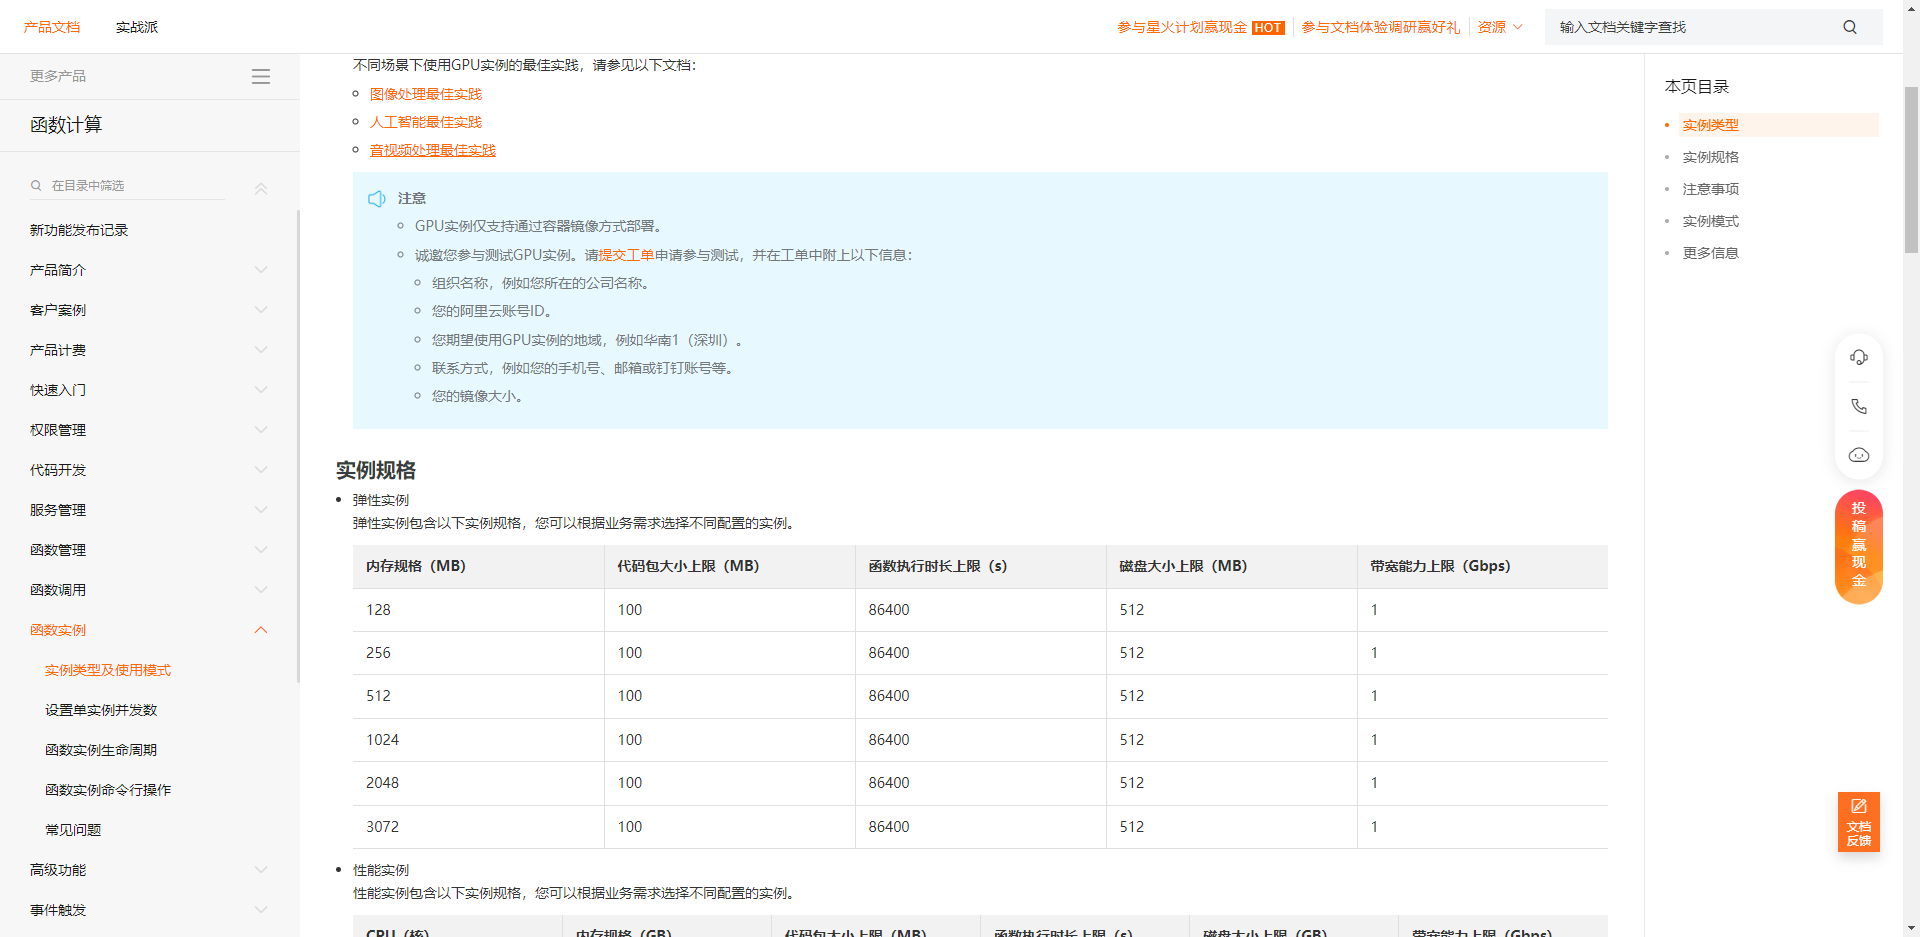Open the 图像处理最佳实践 link

point(426,94)
